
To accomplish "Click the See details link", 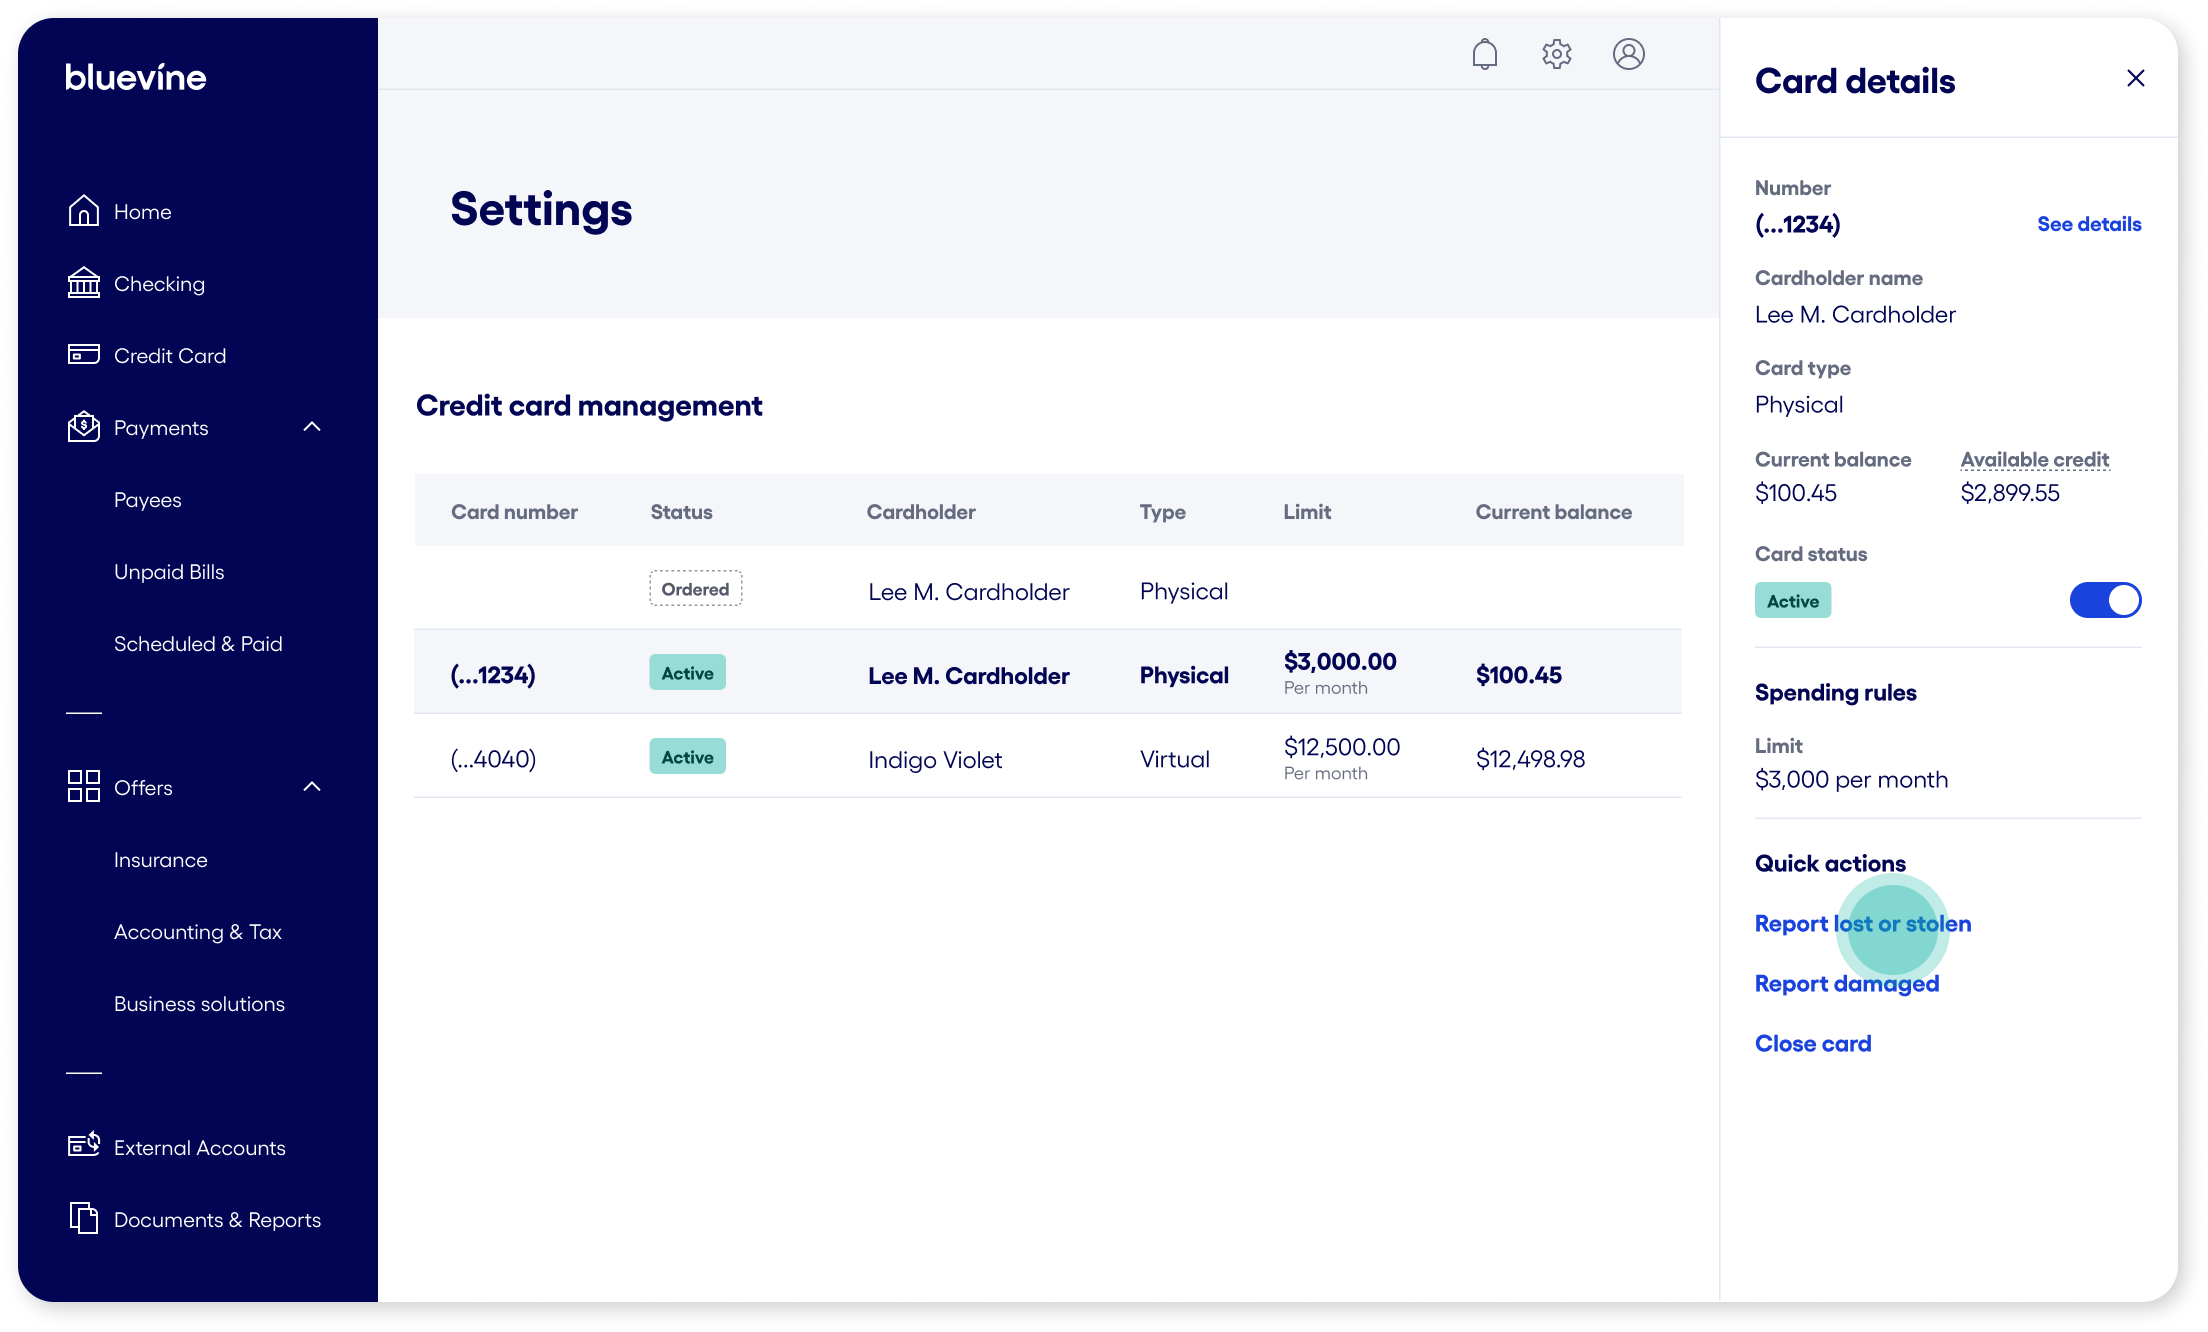I will click(2089, 224).
